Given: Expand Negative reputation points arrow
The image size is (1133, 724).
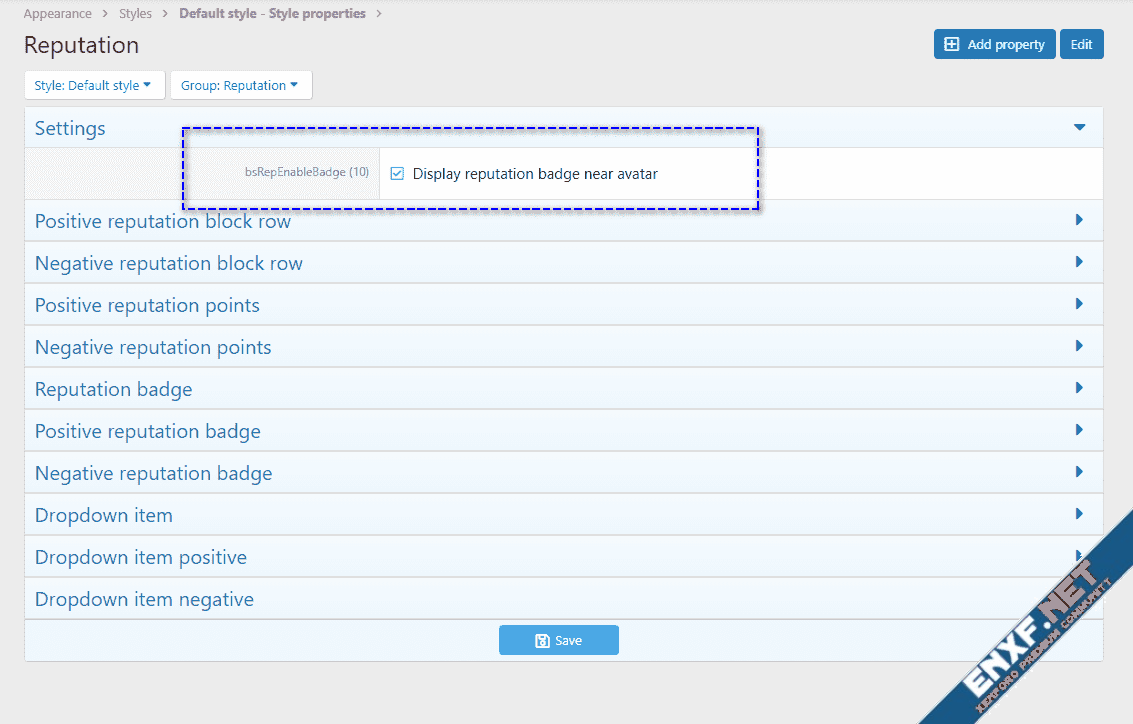Looking at the screenshot, I should point(1079,345).
